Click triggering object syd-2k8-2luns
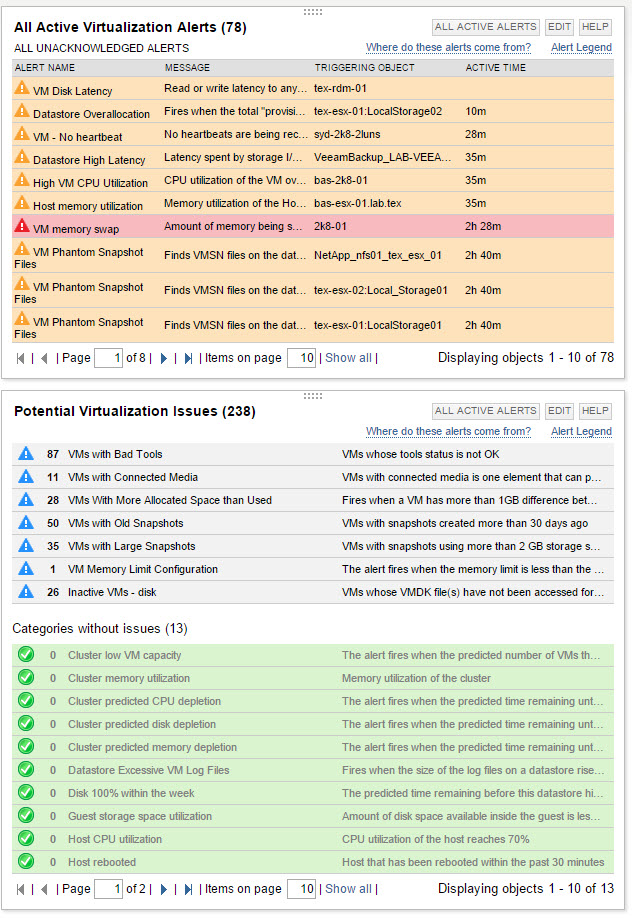This screenshot has width=632, height=918. pos(347,135)
